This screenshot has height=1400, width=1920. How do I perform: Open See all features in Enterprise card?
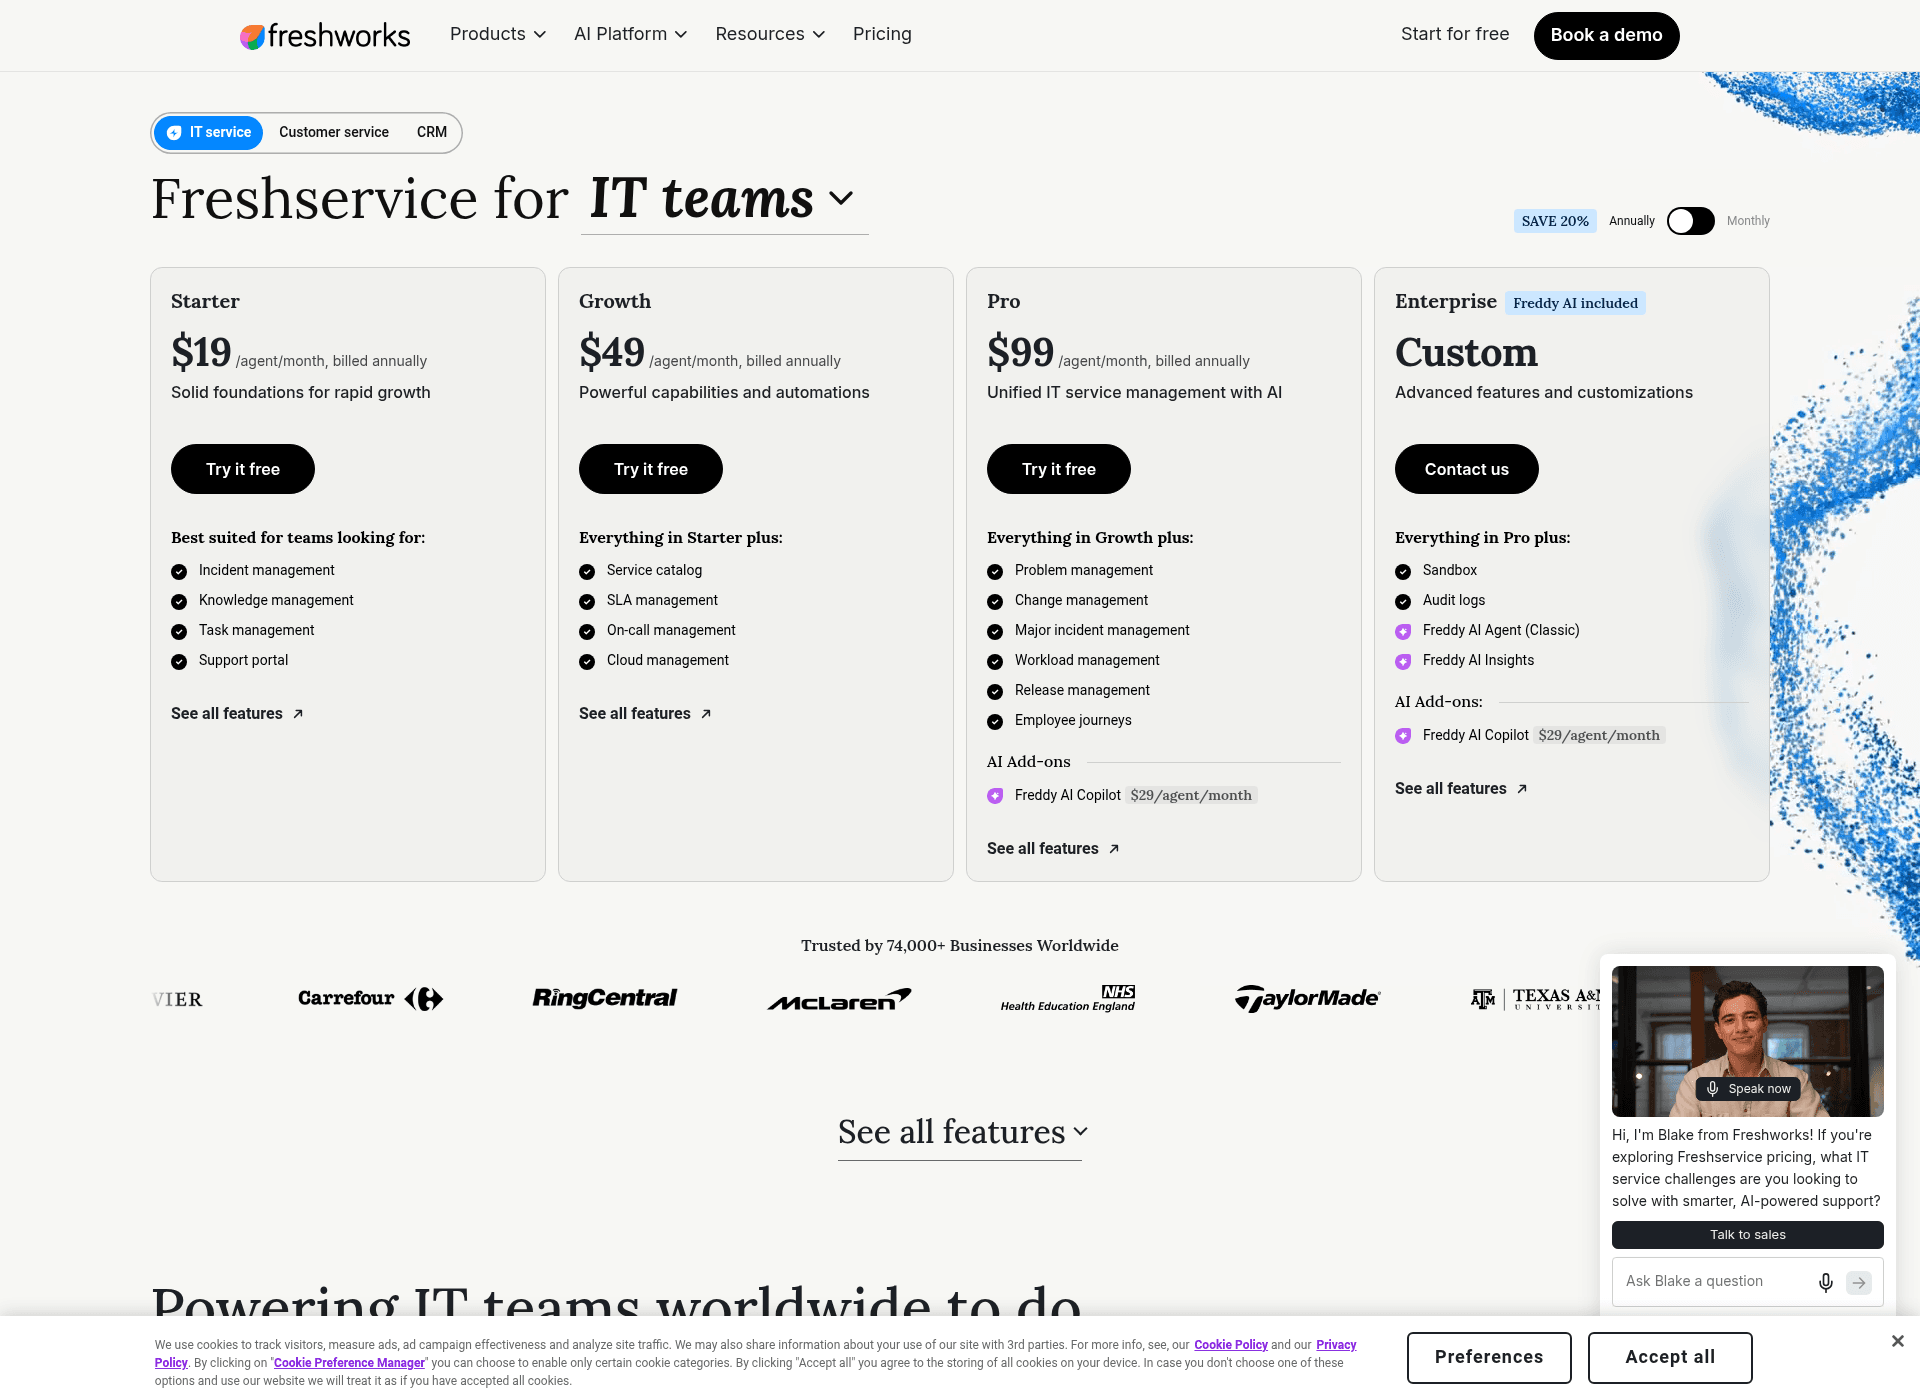(1461, 788)
